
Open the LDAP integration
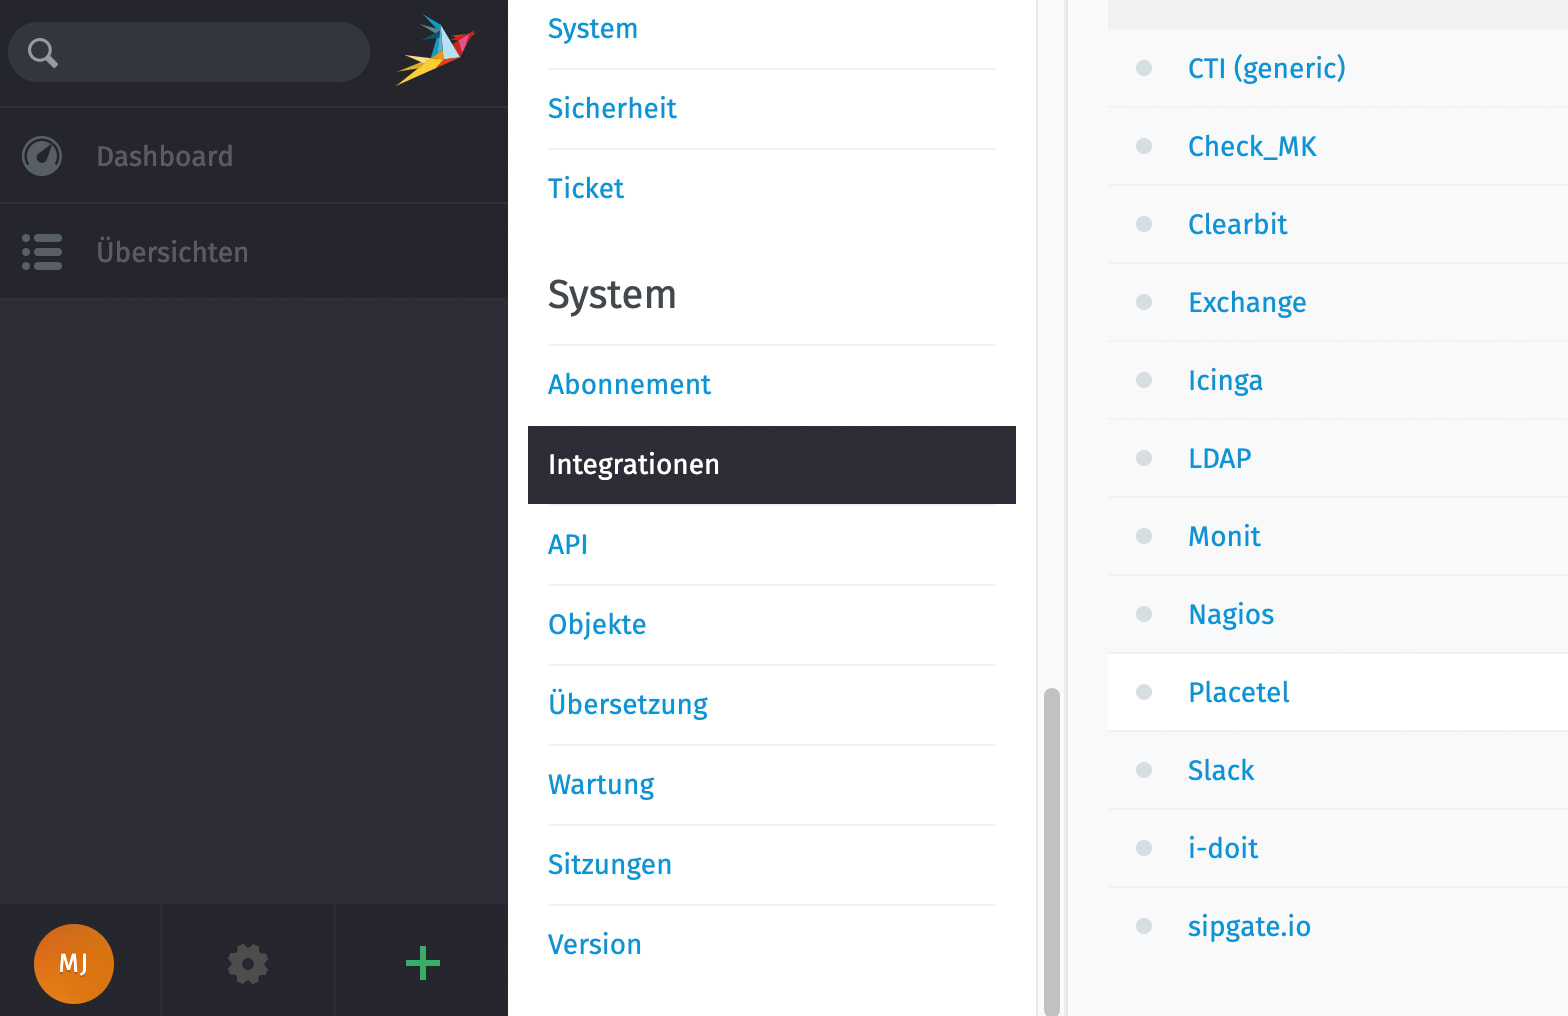tap(1219, 458)
